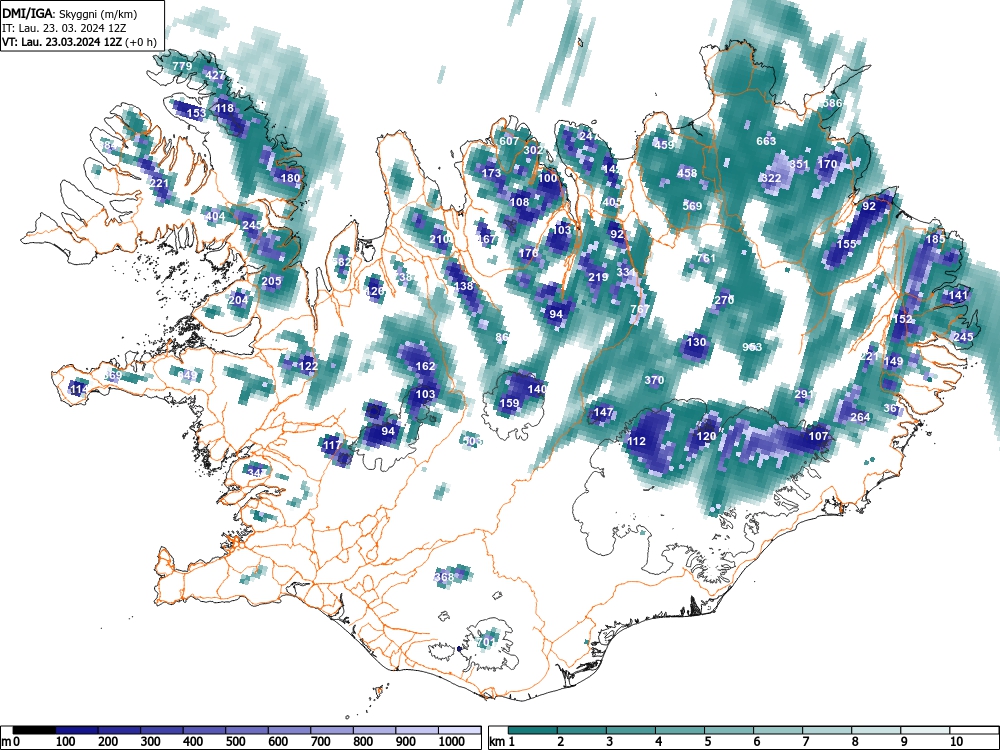Click the visibility value 153
The width and height of the screenshot is (1000, 750).
(196, 114)
